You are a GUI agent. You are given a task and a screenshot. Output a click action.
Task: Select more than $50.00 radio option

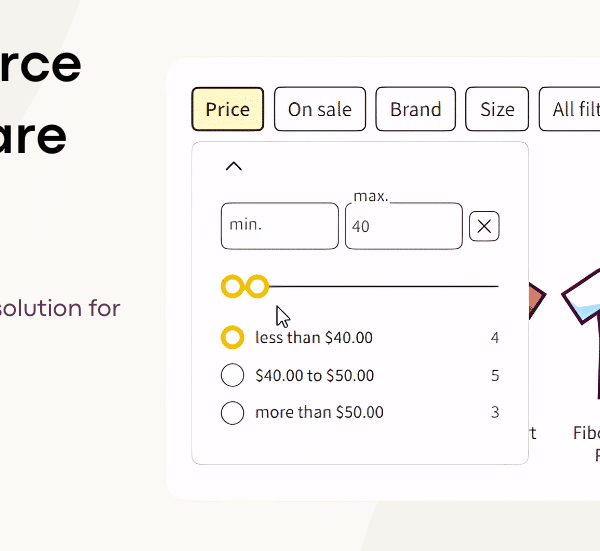point(232,412)
